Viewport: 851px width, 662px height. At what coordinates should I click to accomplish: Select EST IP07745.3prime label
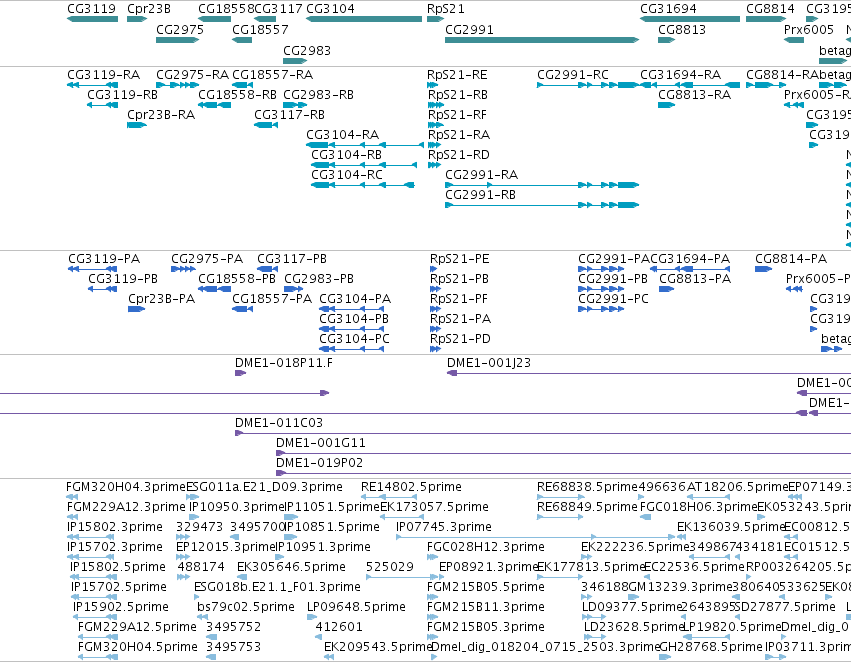coord(444,527)
